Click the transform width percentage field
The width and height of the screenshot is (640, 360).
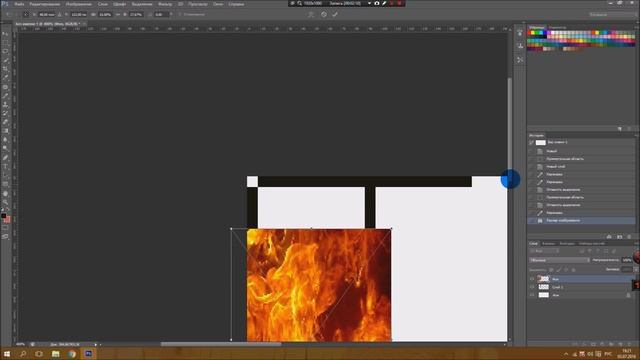104,14
